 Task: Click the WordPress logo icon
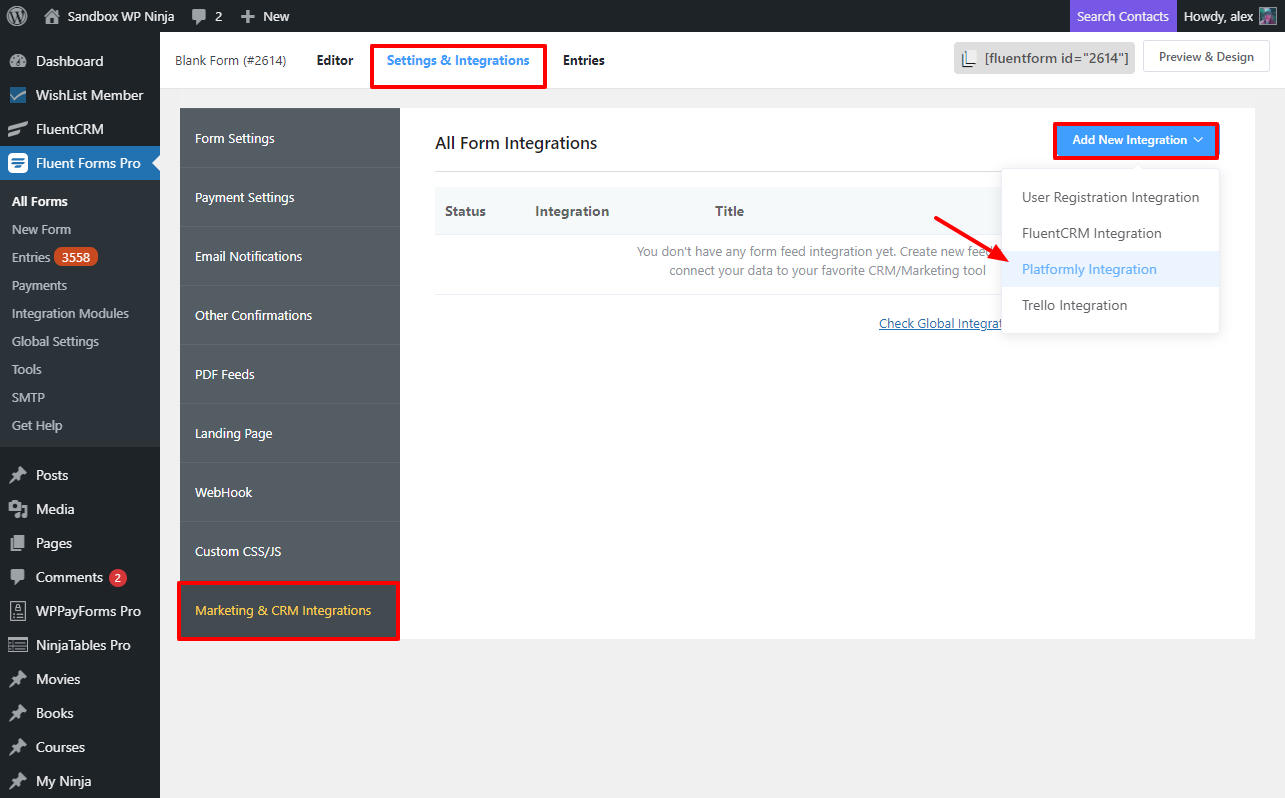(17, 16)
